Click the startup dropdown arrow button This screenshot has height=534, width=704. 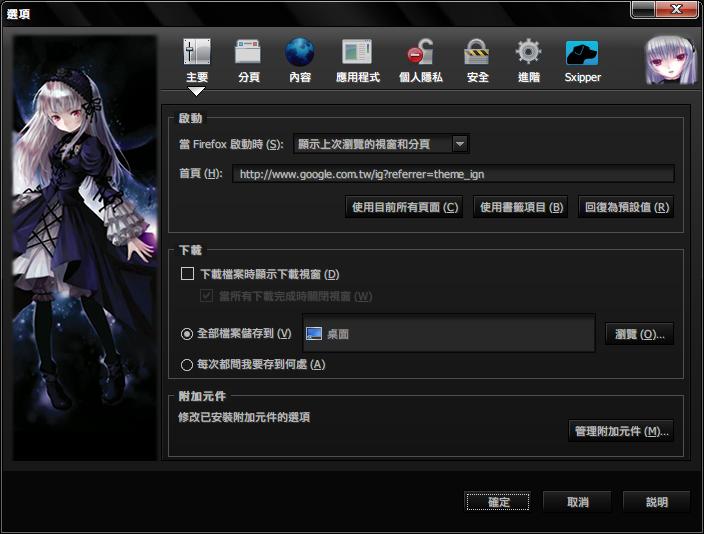459,144
